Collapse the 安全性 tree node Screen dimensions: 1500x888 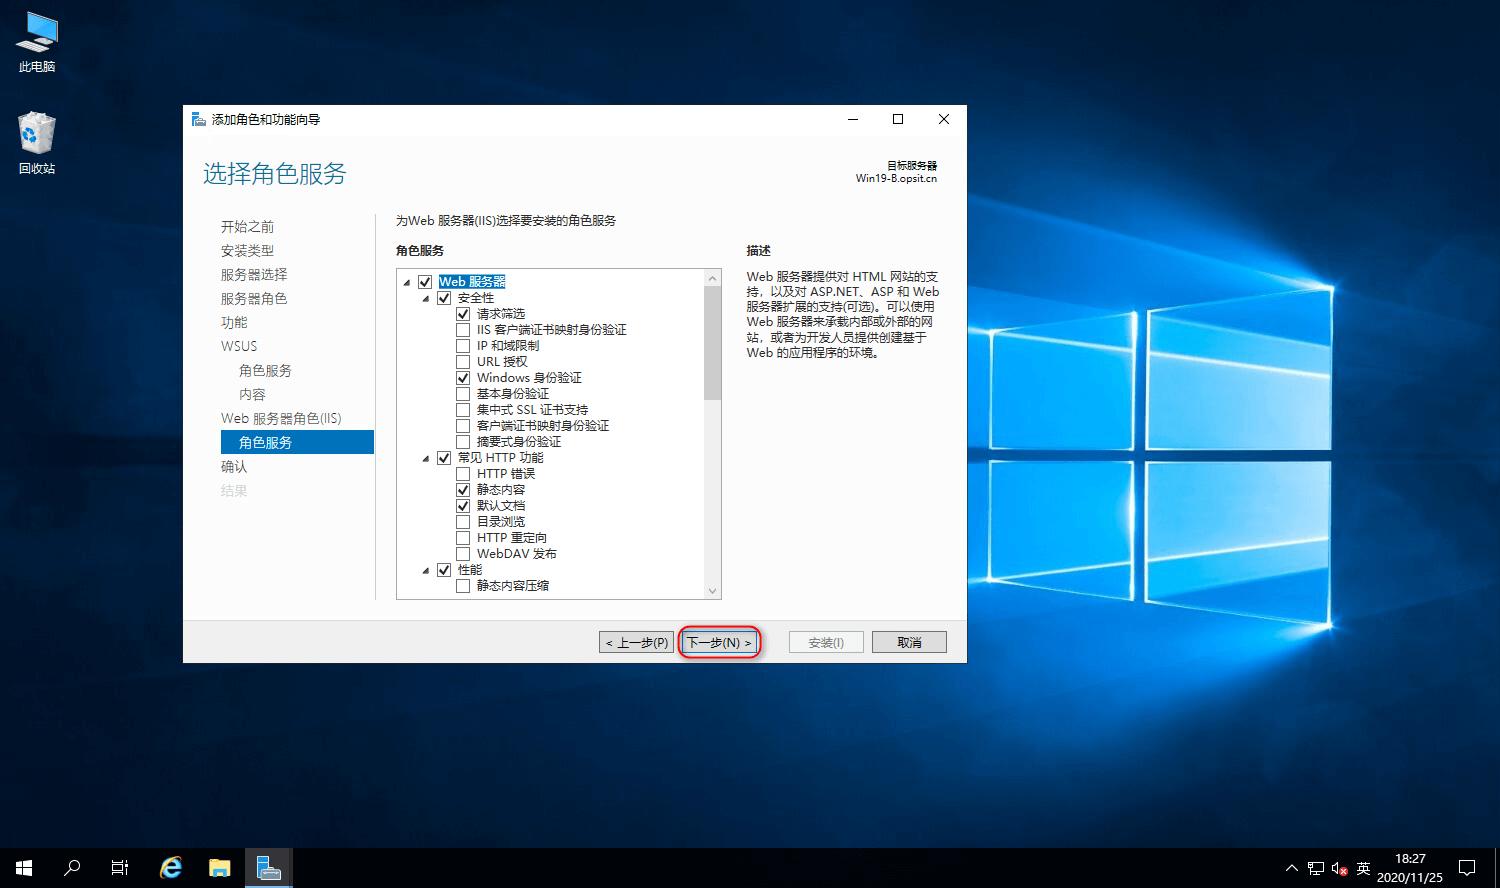(x=426, y=299)
